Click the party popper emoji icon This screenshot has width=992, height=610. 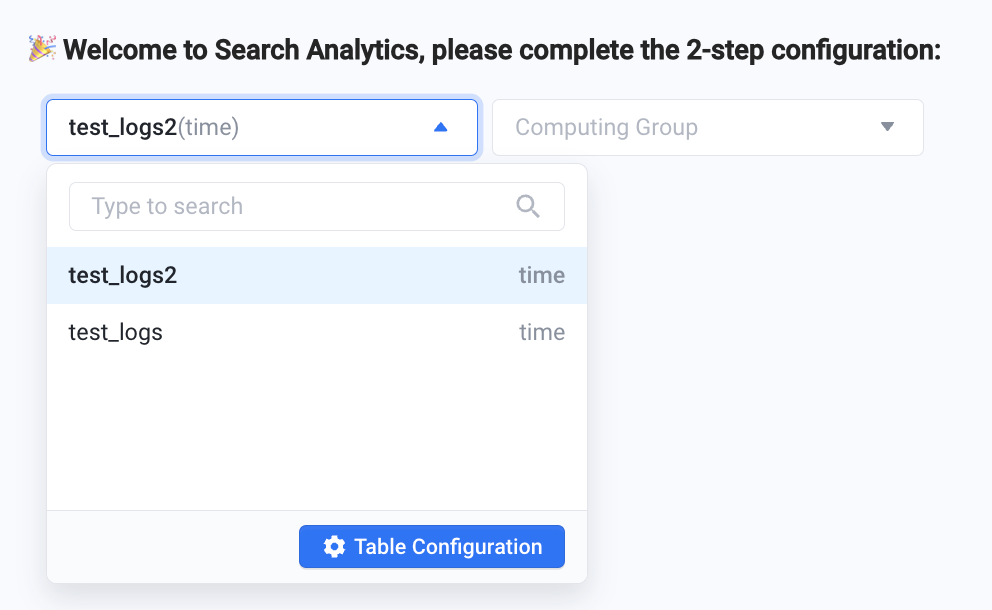pos(42,49)
